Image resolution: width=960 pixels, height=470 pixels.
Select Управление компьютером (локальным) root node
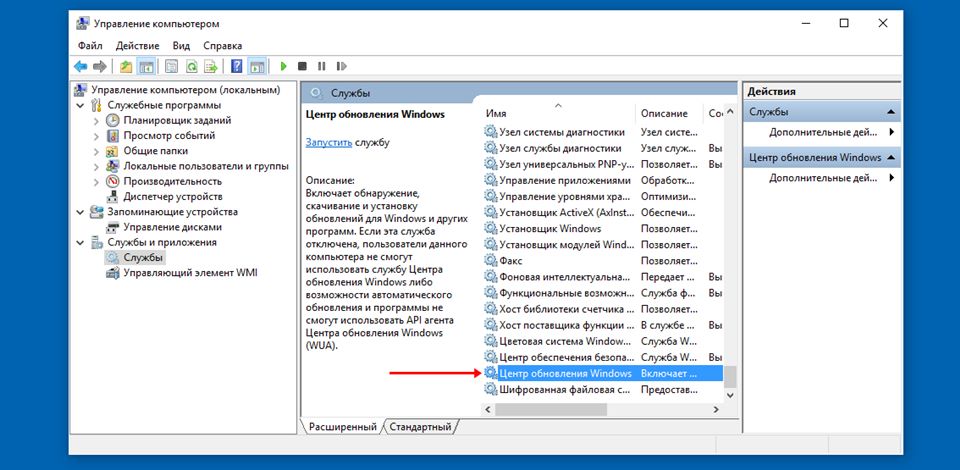[186, 90]
